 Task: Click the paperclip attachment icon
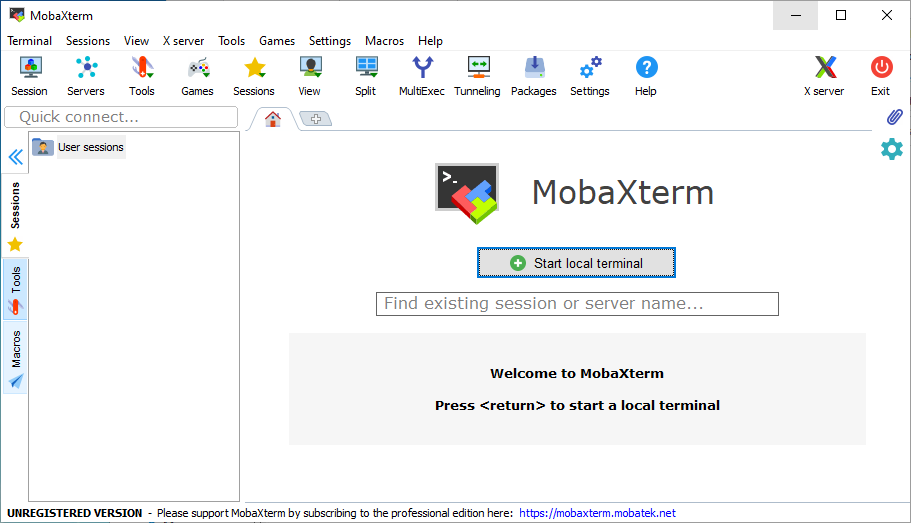(x=894, y=117)
